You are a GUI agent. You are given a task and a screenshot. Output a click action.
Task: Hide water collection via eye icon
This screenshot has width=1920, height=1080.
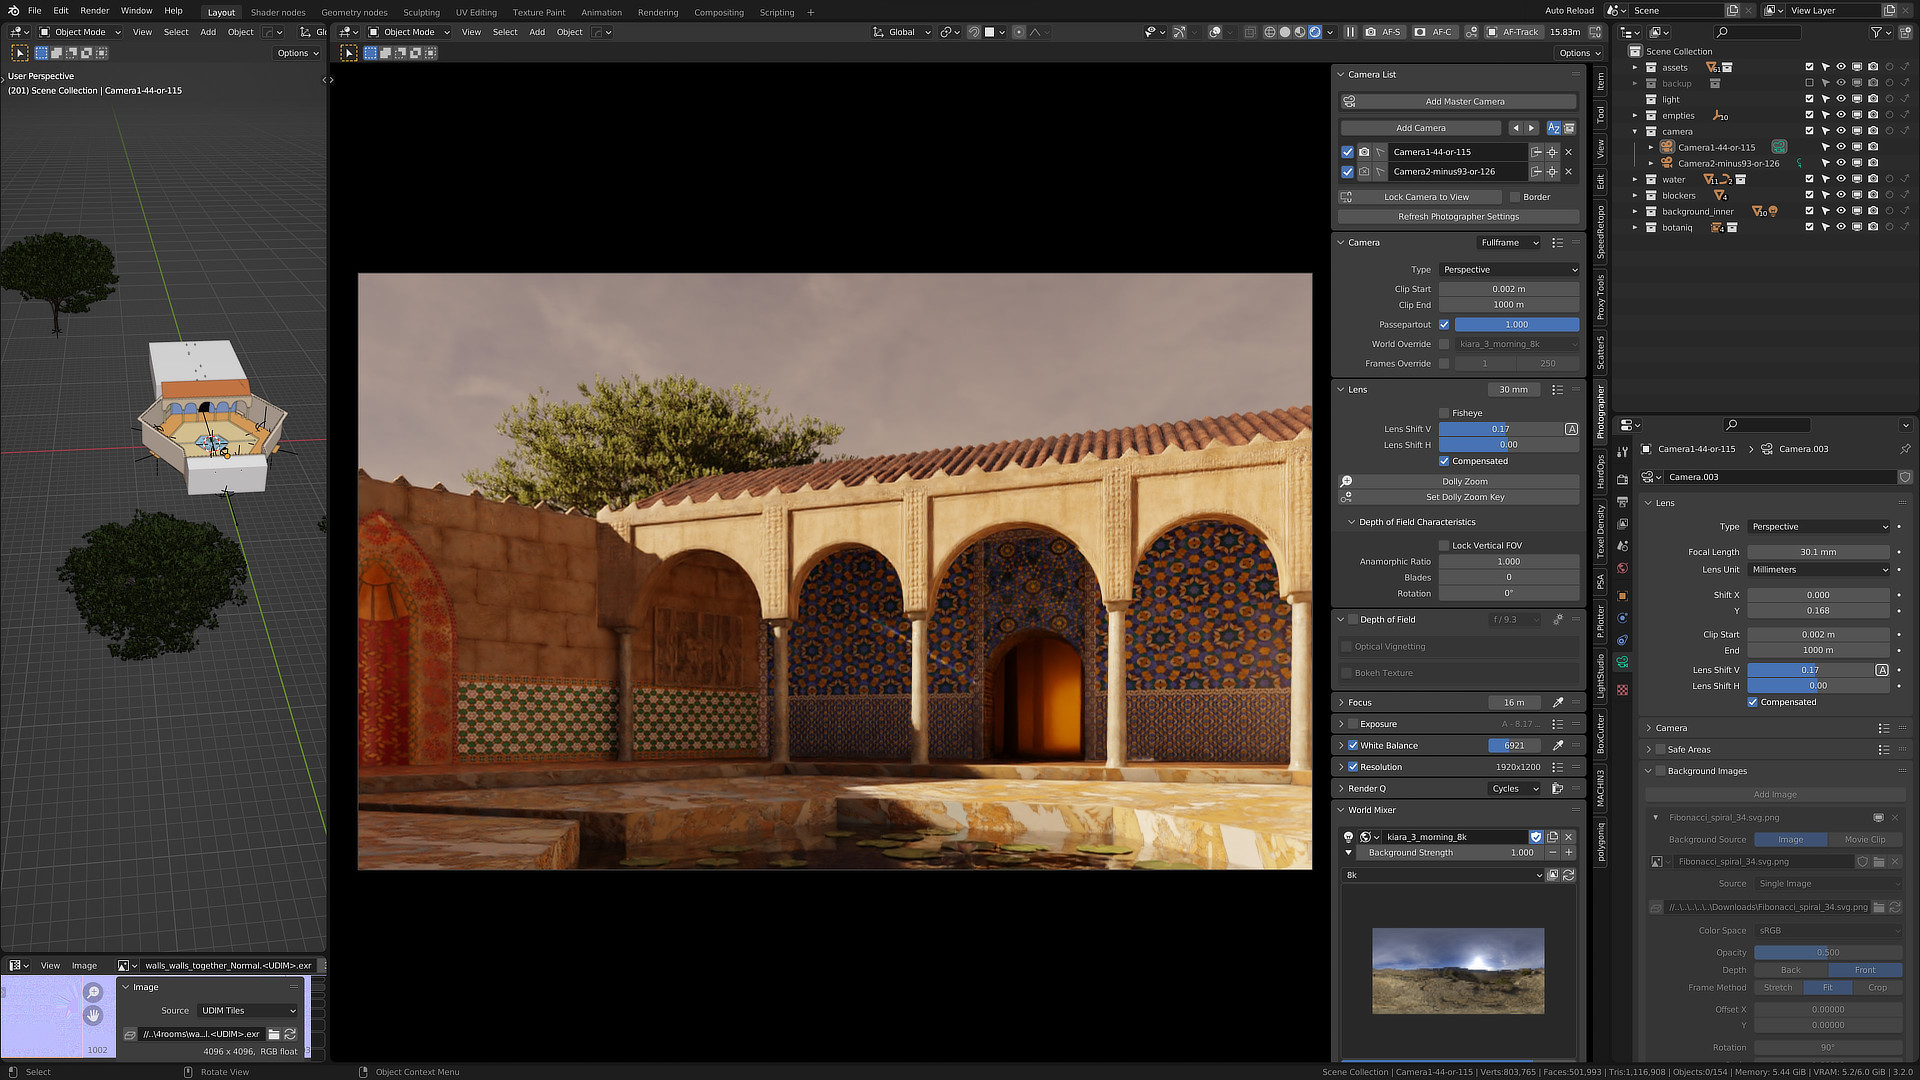pos(1841,180)
